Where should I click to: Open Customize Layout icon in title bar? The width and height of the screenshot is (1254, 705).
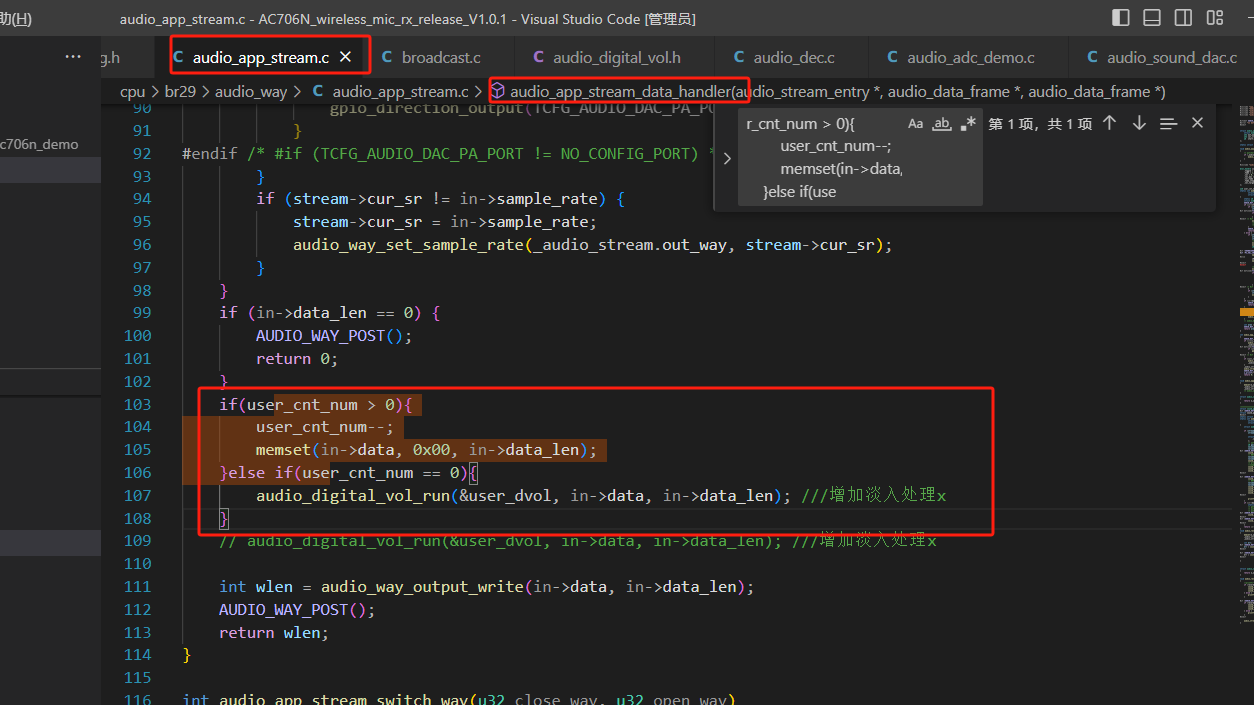pyautogui.click(x=1215, y=18)
